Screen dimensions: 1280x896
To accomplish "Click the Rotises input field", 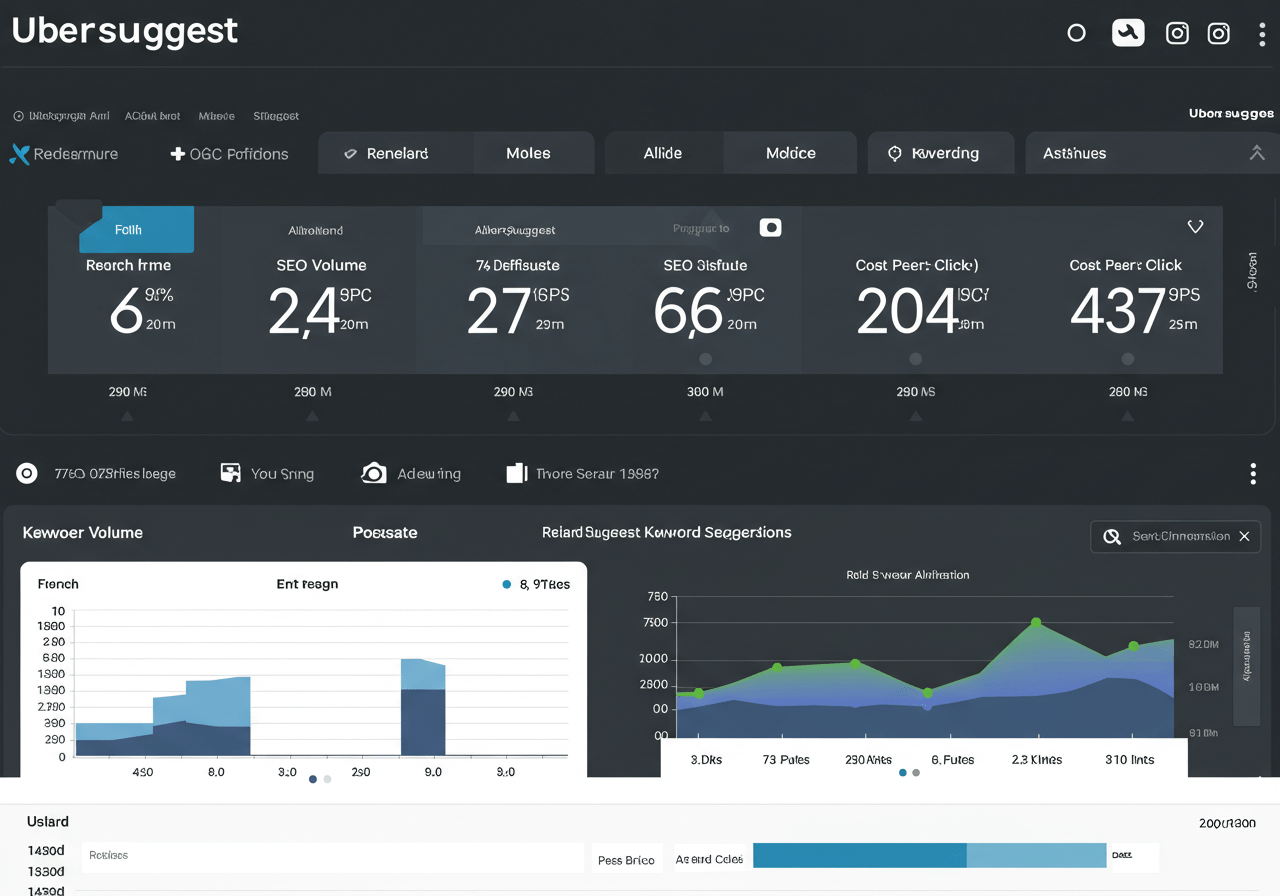I will [x=332, y=857].
